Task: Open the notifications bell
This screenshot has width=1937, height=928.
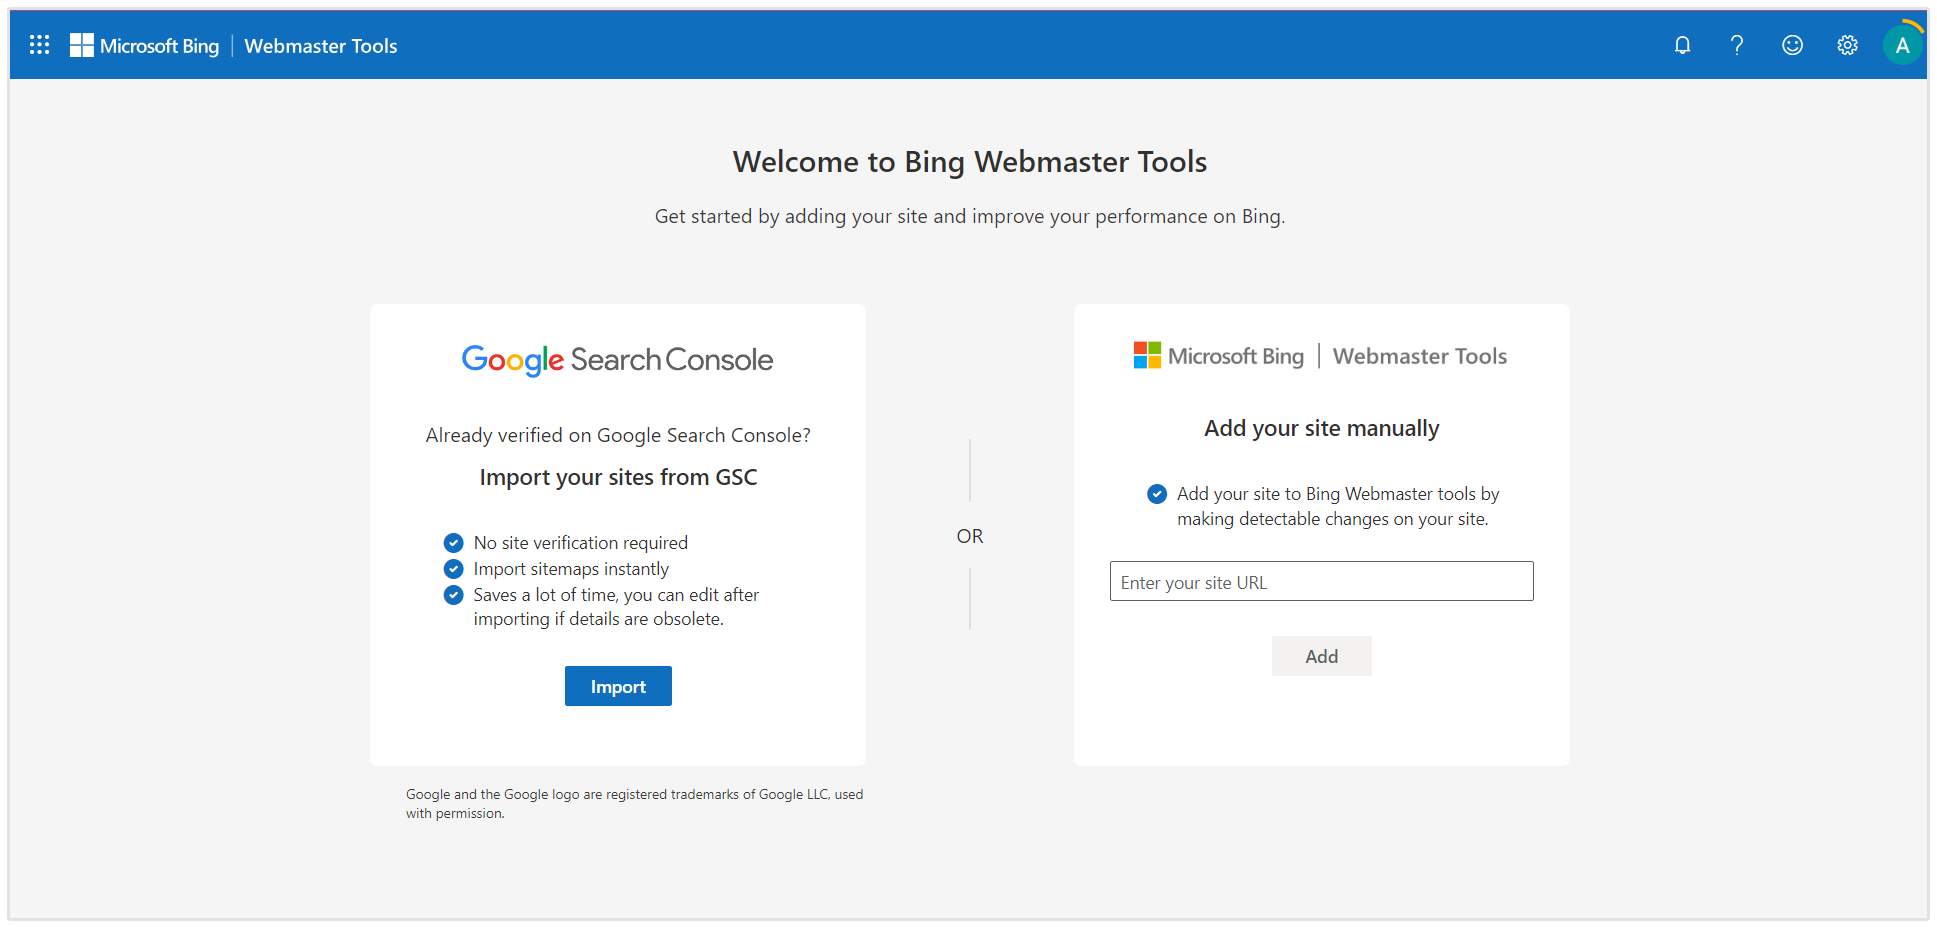Action: click(x=1682, y=45)
